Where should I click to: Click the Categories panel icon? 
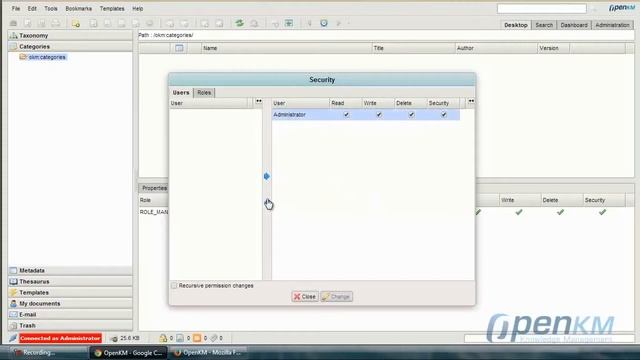(13, 47)
